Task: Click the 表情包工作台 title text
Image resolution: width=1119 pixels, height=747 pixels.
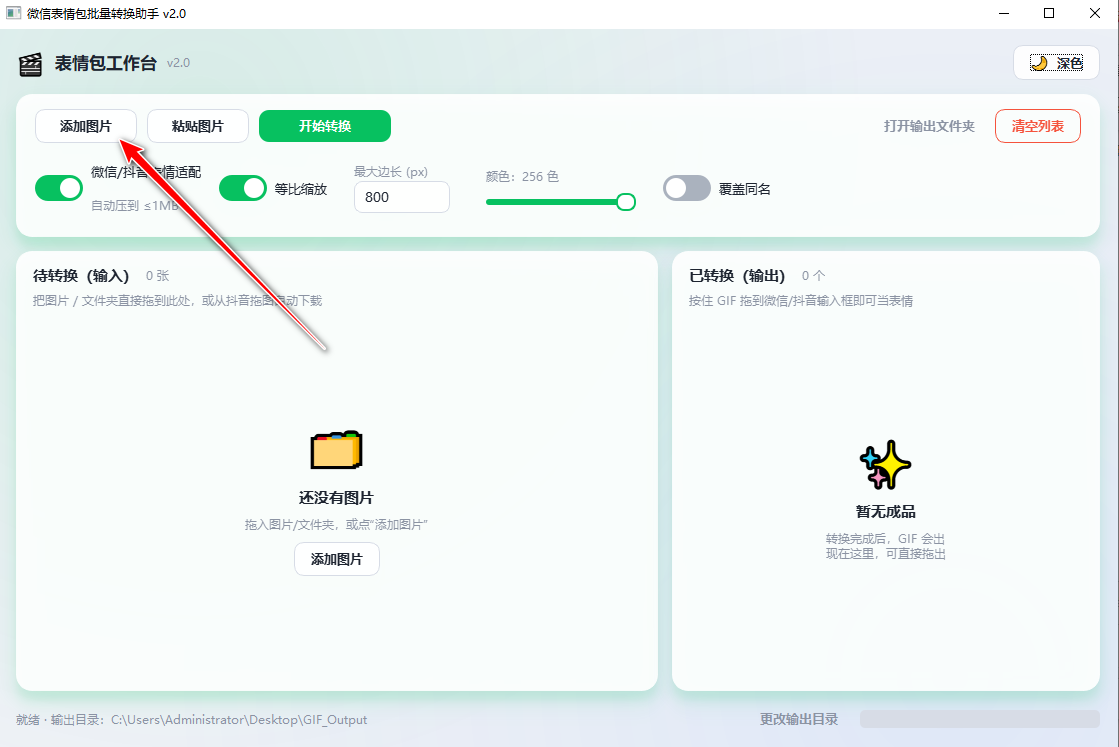Action: click(x=106, y=63)
